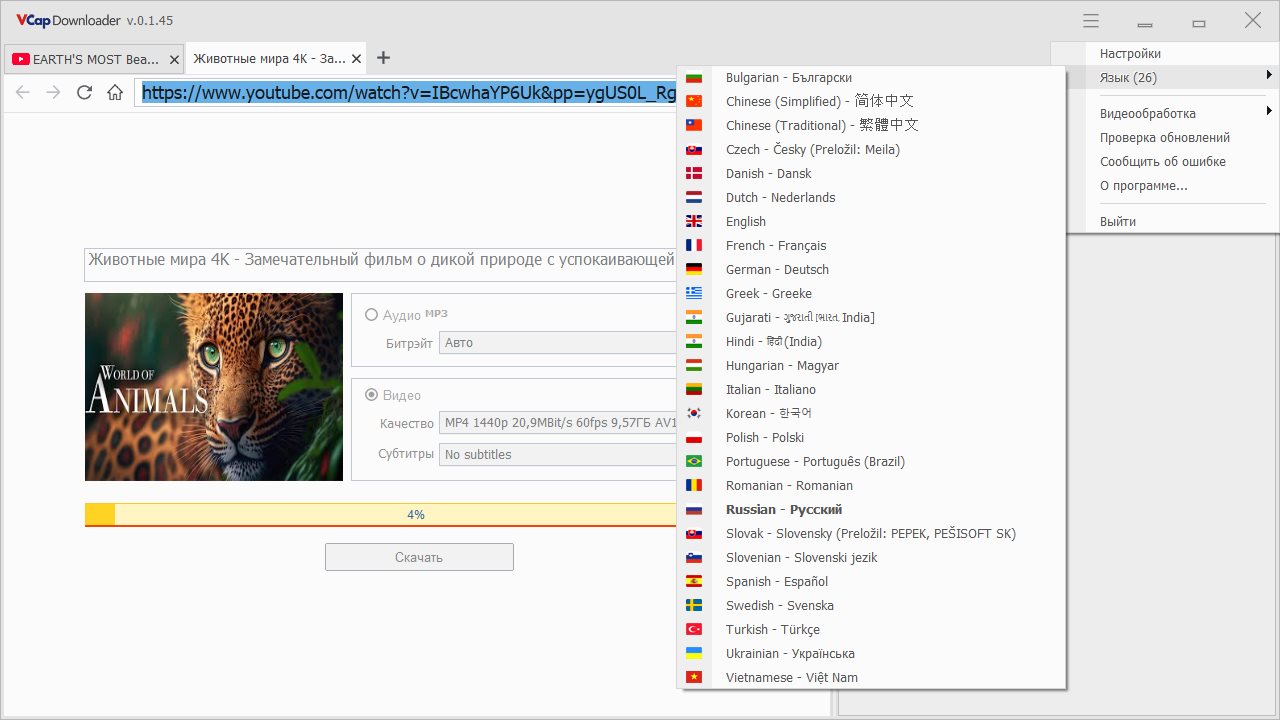Go to the home page icon
Image resolution: width=1280 pixels, height=720 pixels.
pos(115,93)
